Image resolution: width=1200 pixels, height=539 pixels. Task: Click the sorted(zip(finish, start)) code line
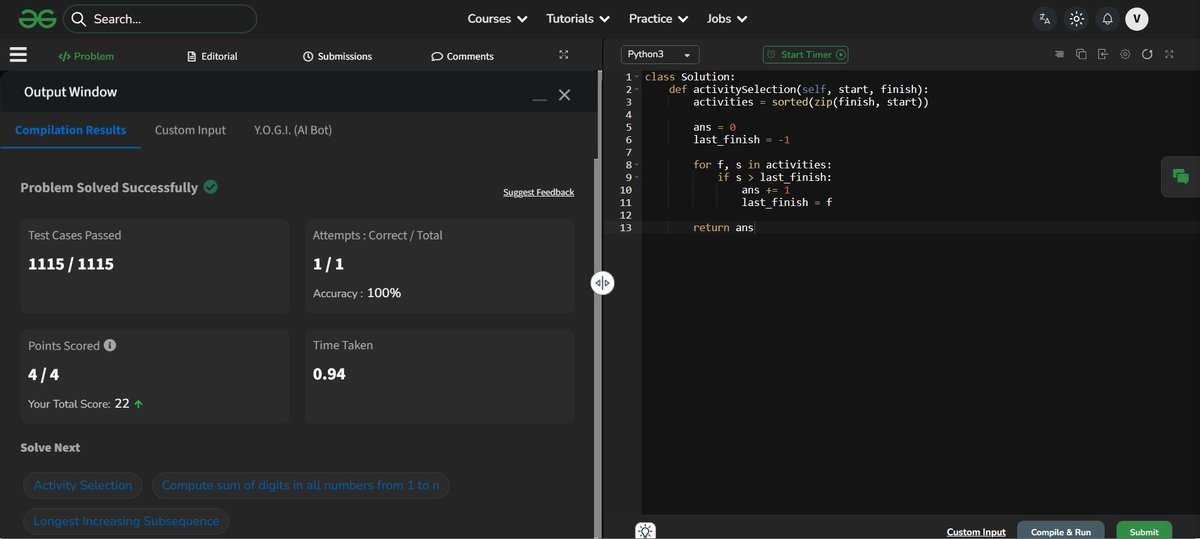tap(811, 102)
